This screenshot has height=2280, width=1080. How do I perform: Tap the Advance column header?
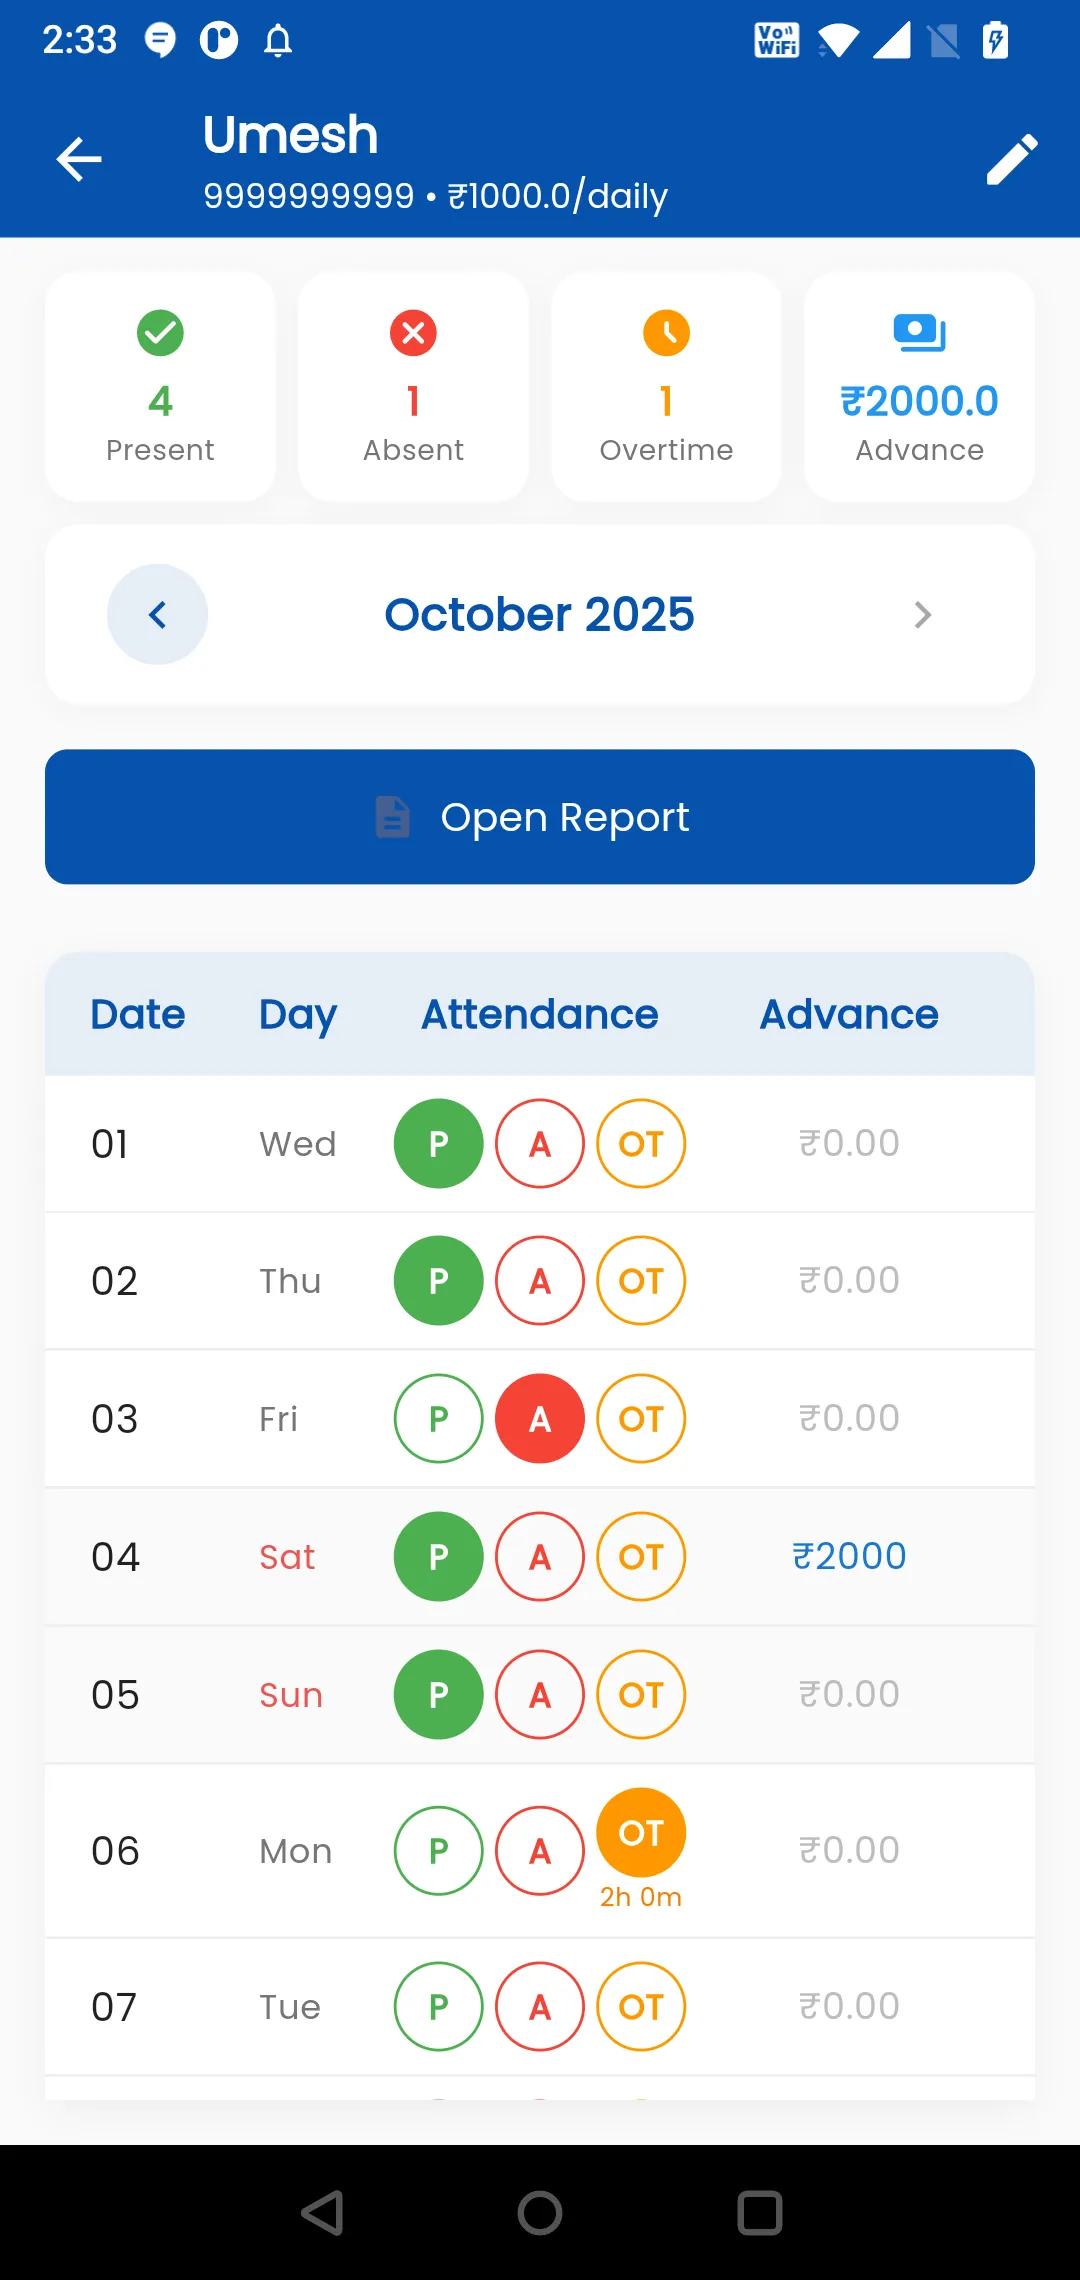[x=849, y=1014]
